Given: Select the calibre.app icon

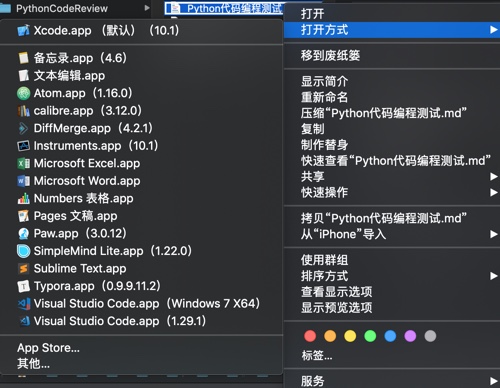Looking at the screenshot, I should coord(23,111).
